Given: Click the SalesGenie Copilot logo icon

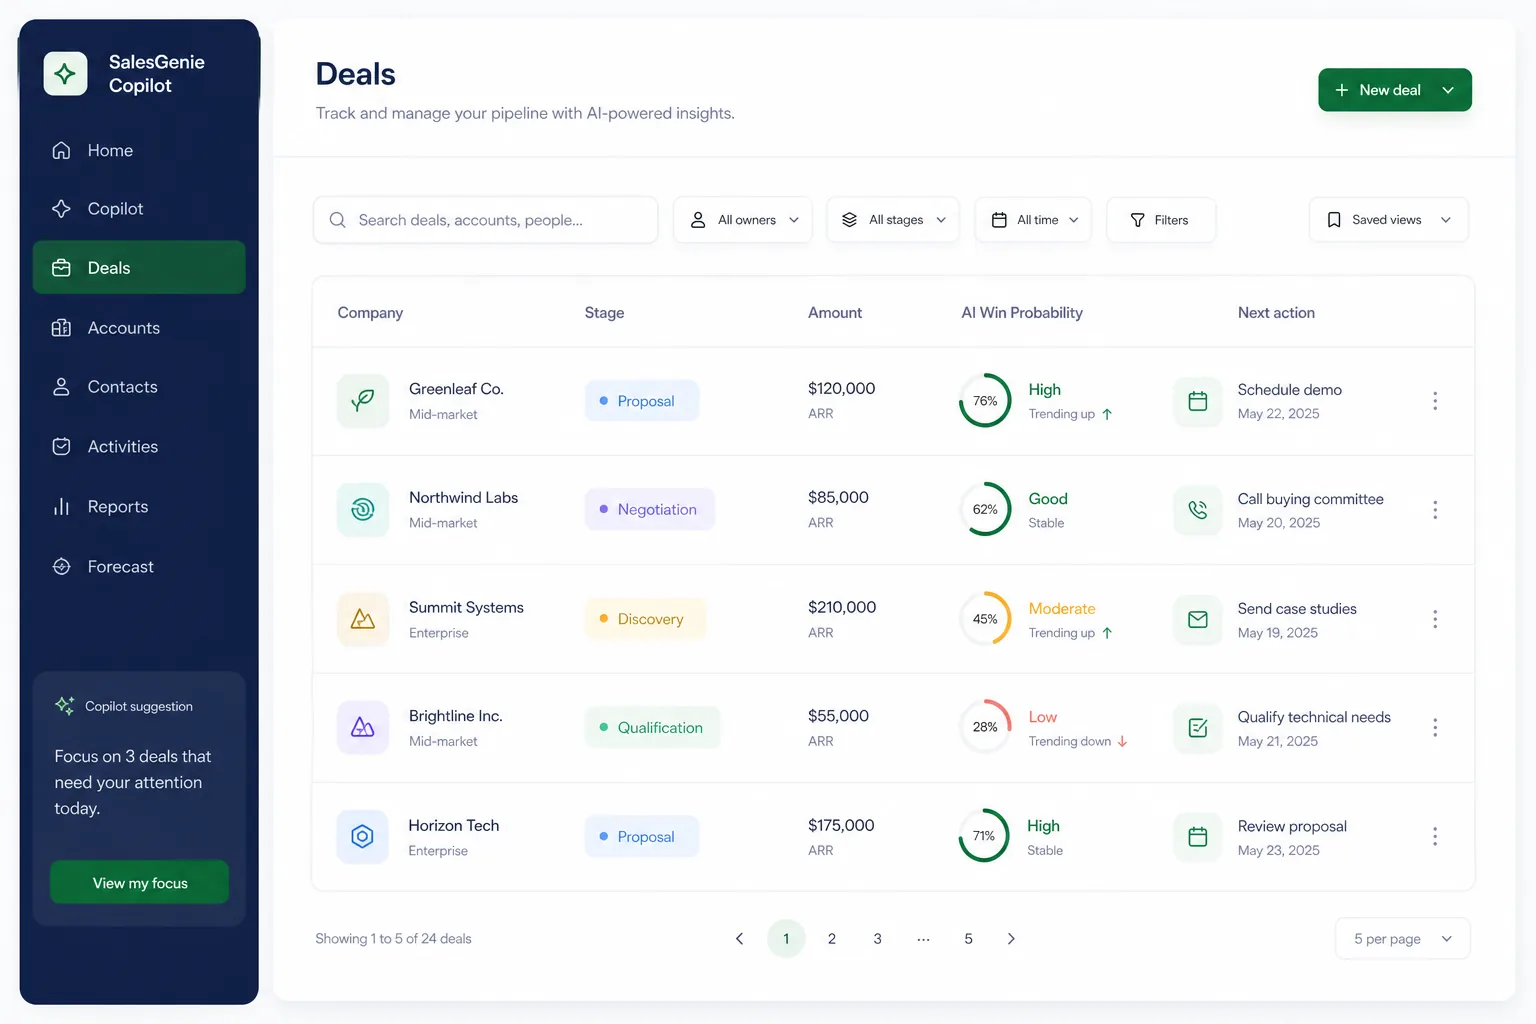Looking at the screenshot, I should coord(65,74).
